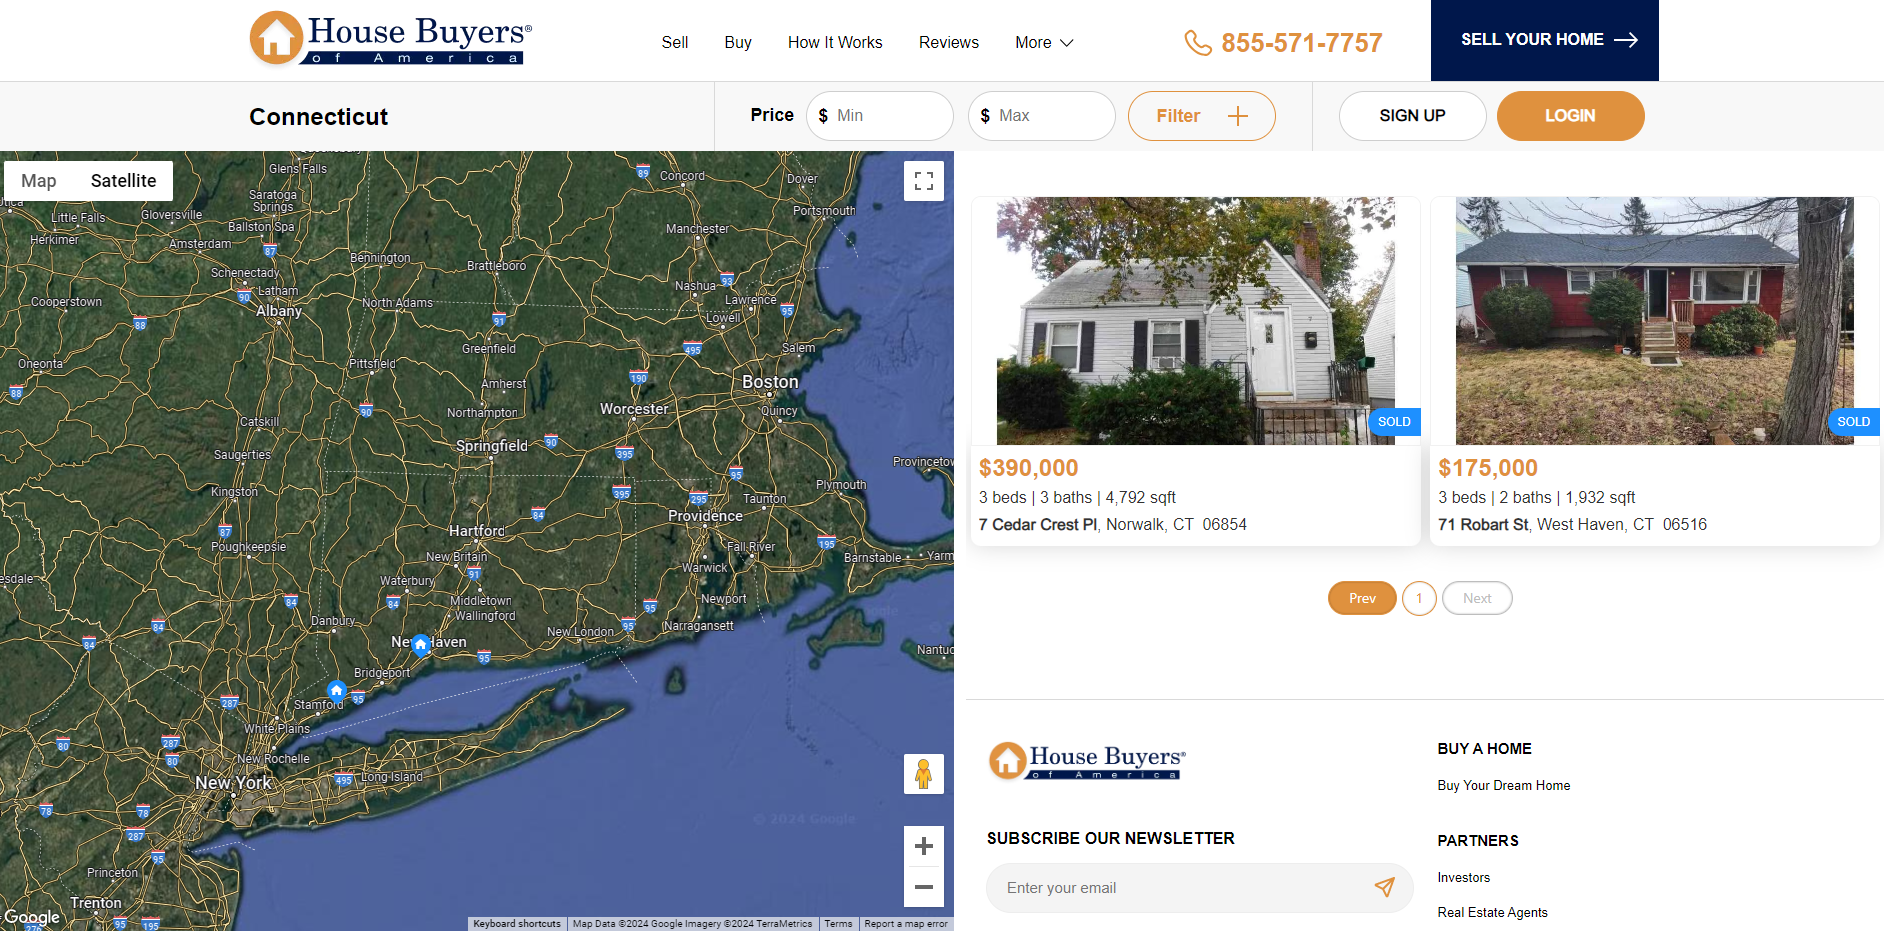1884x939 pixels.
Task: Call via the phone icon in header
Action: (1197, 43)
